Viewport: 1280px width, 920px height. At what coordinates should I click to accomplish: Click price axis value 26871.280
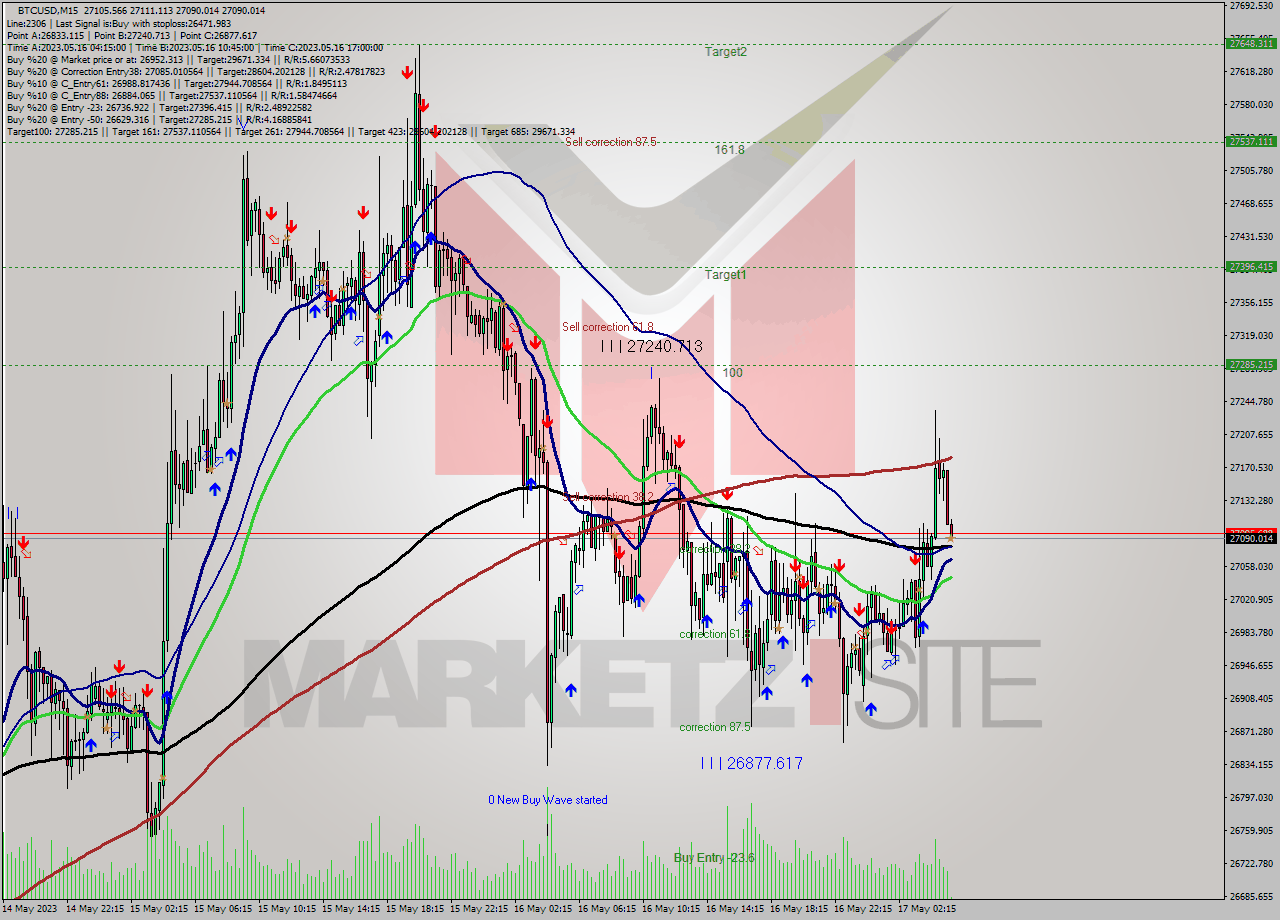(1252, 731)
